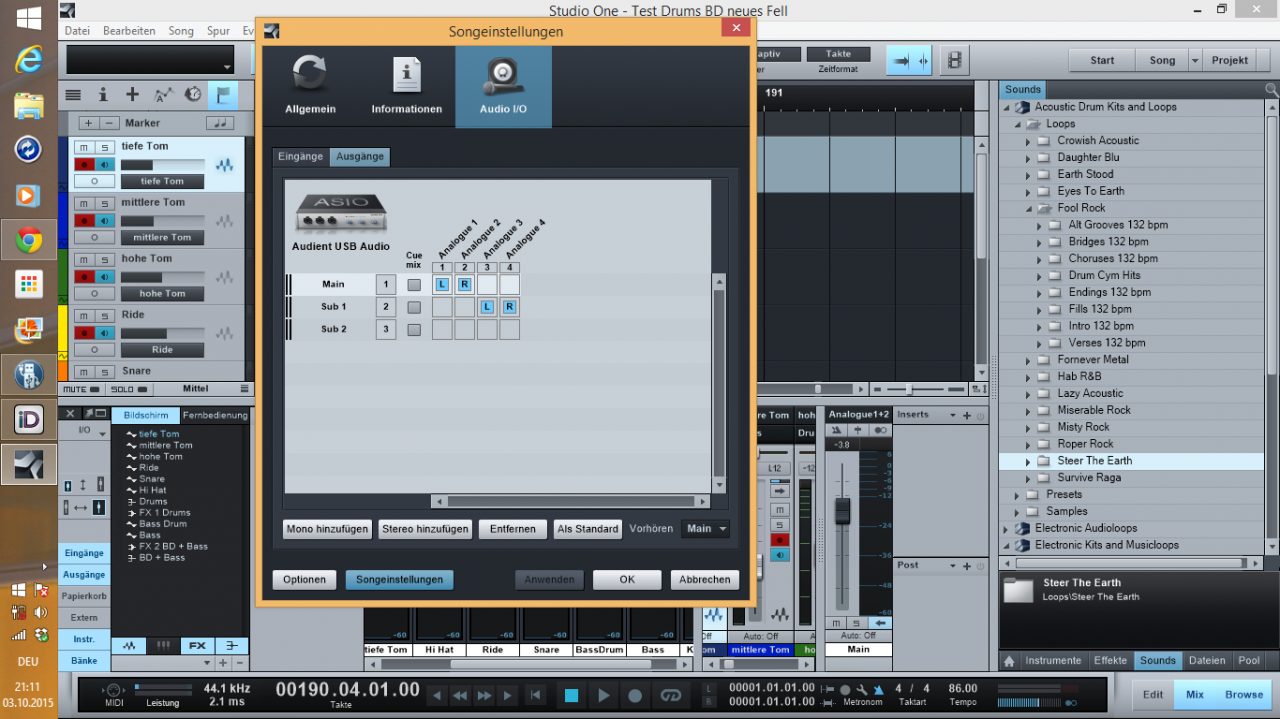Click the Entfernen button
Image resolution: width=1280 pixels, height=719 pixels.
coord(513,529)
